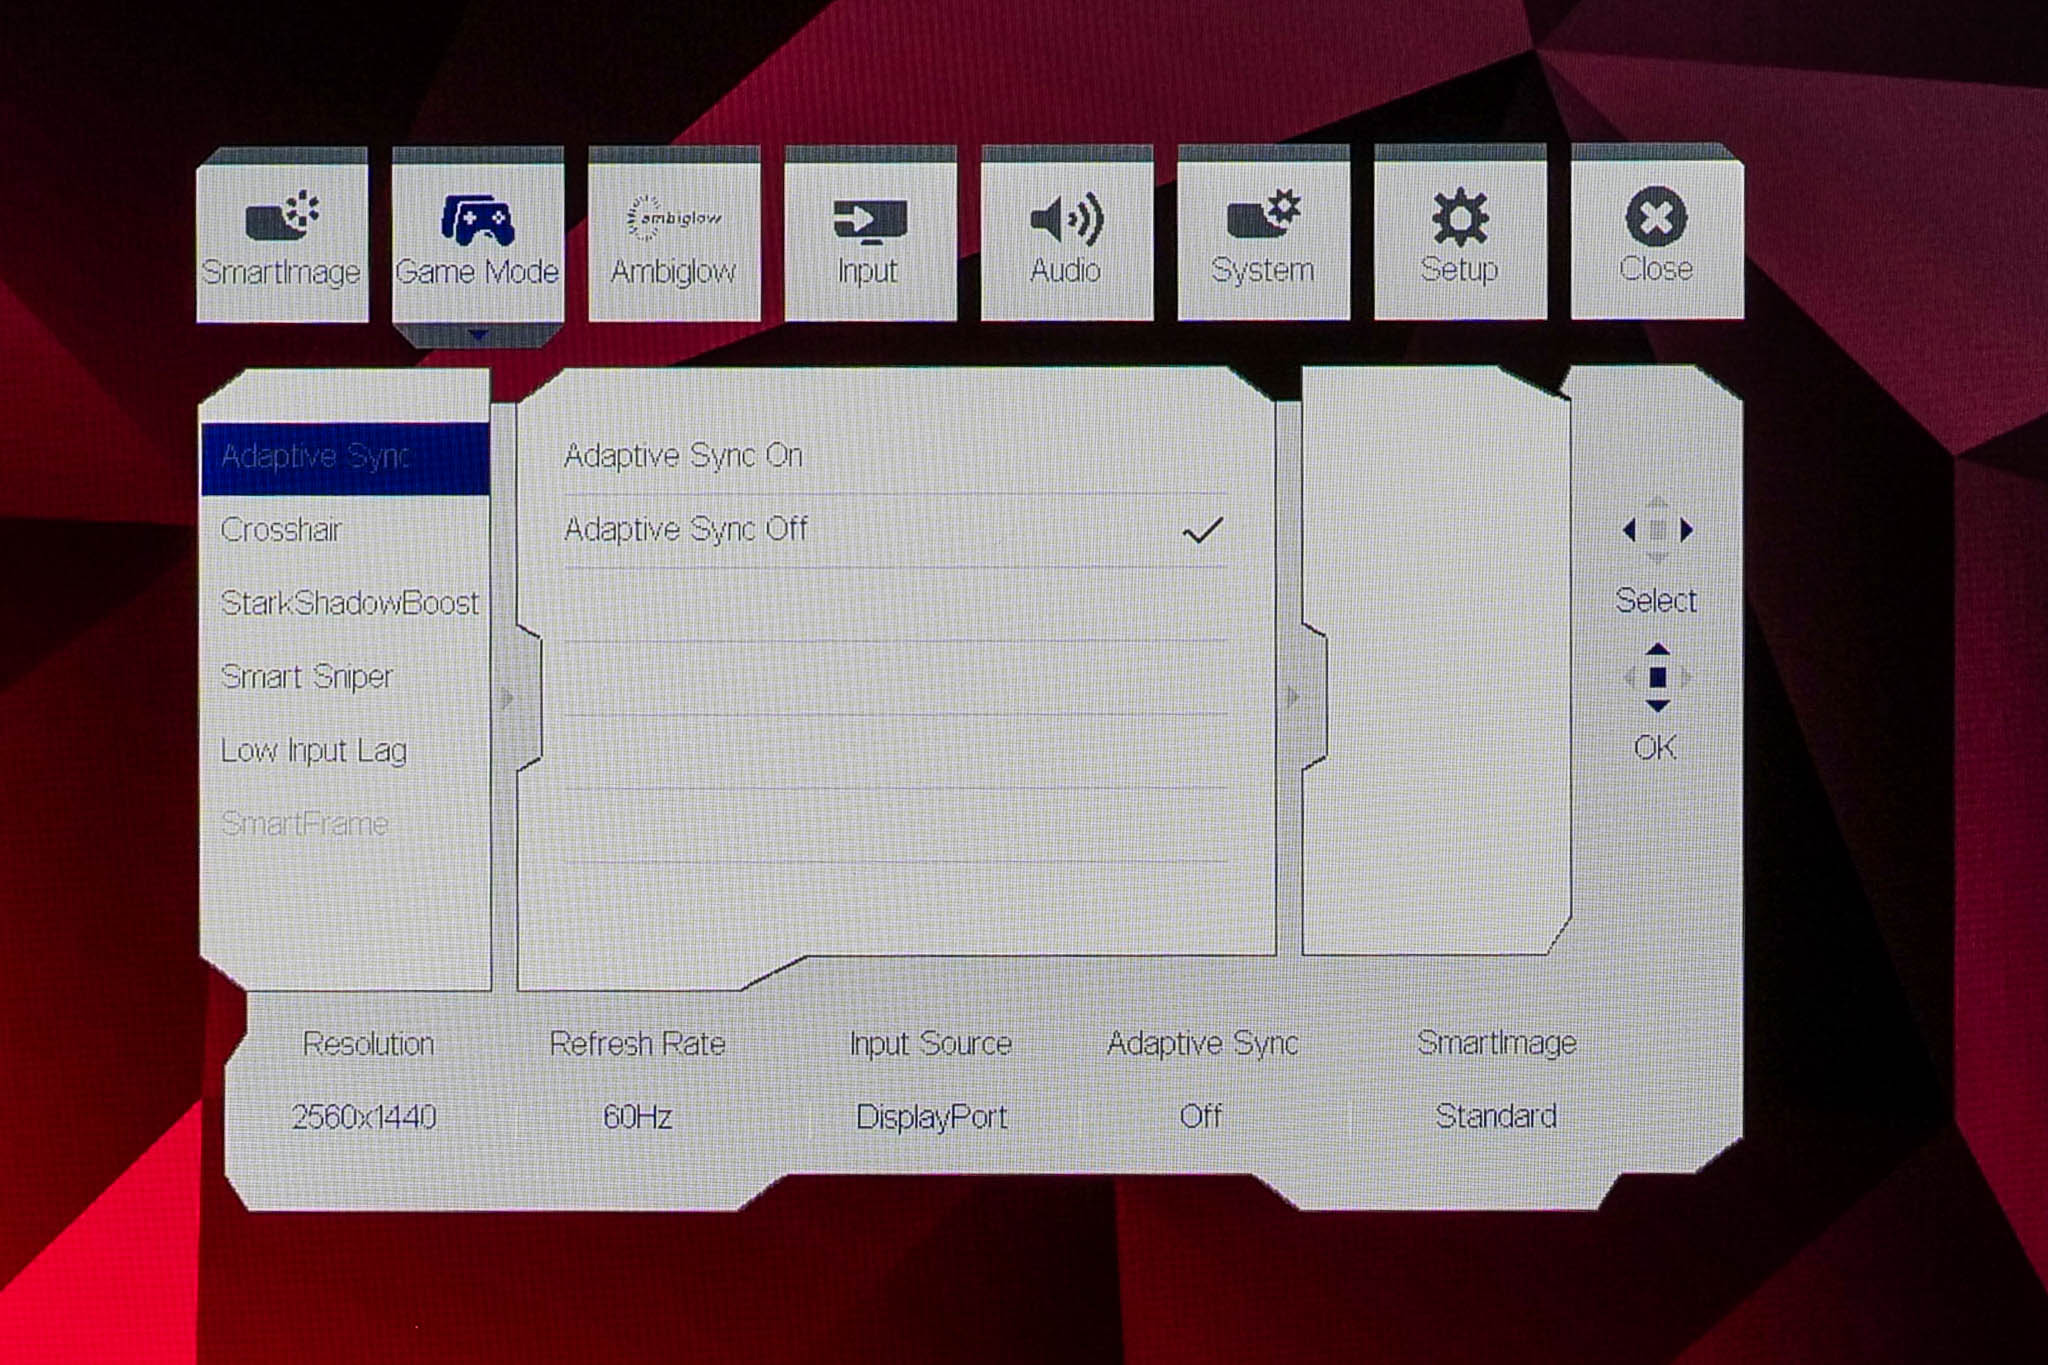Select the checked Adaptive Sync Off option
The width and height of the screenshot is (2048, 1365).
pyautogui.click(x=686, y=529)
